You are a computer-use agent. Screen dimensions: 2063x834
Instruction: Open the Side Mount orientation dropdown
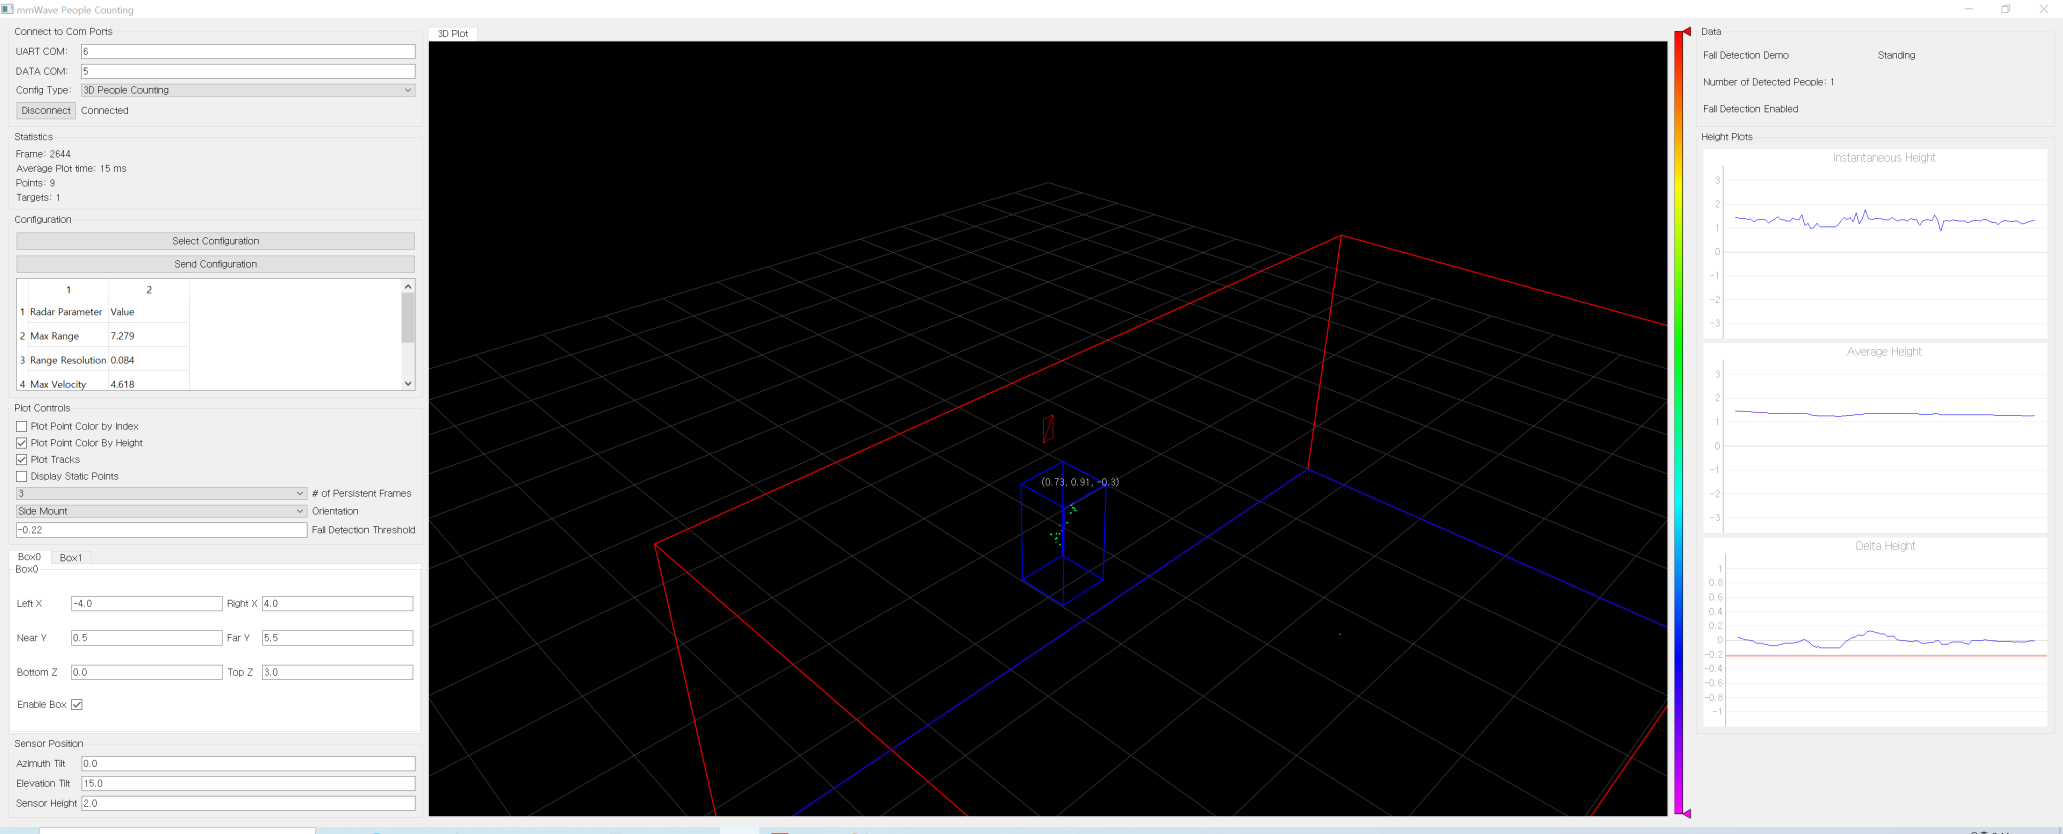161,511
